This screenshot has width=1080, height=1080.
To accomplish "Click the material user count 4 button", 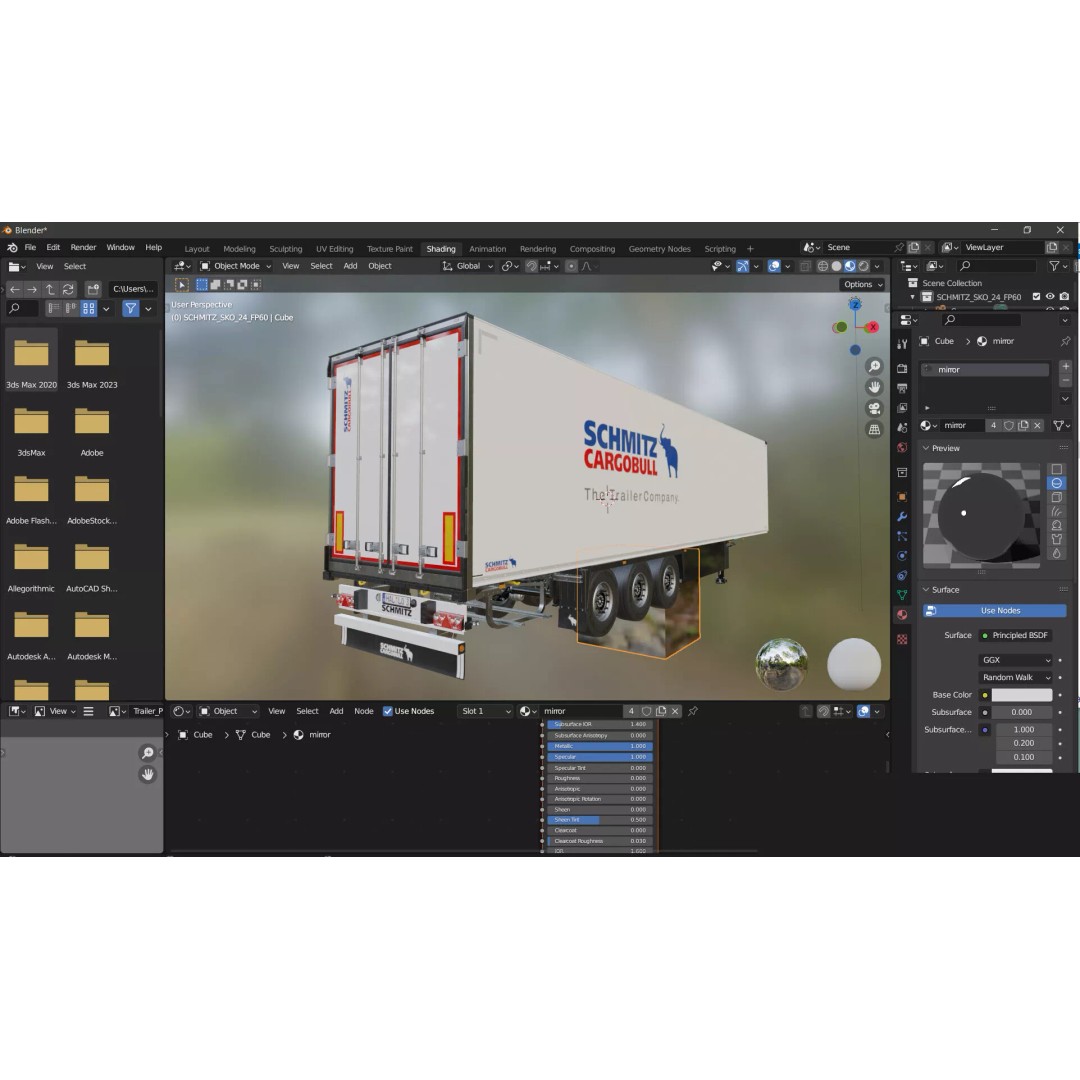I will coord(993,426).
